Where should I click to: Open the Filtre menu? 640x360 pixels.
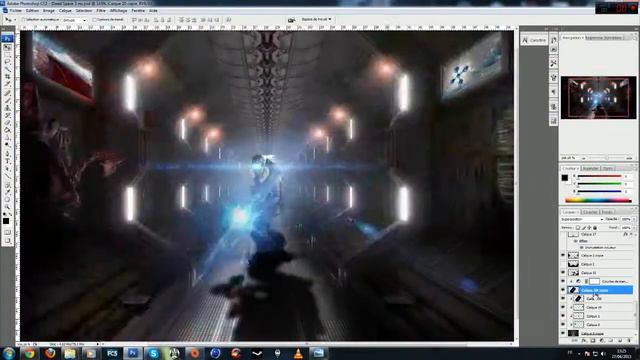[x=101, y=11]
